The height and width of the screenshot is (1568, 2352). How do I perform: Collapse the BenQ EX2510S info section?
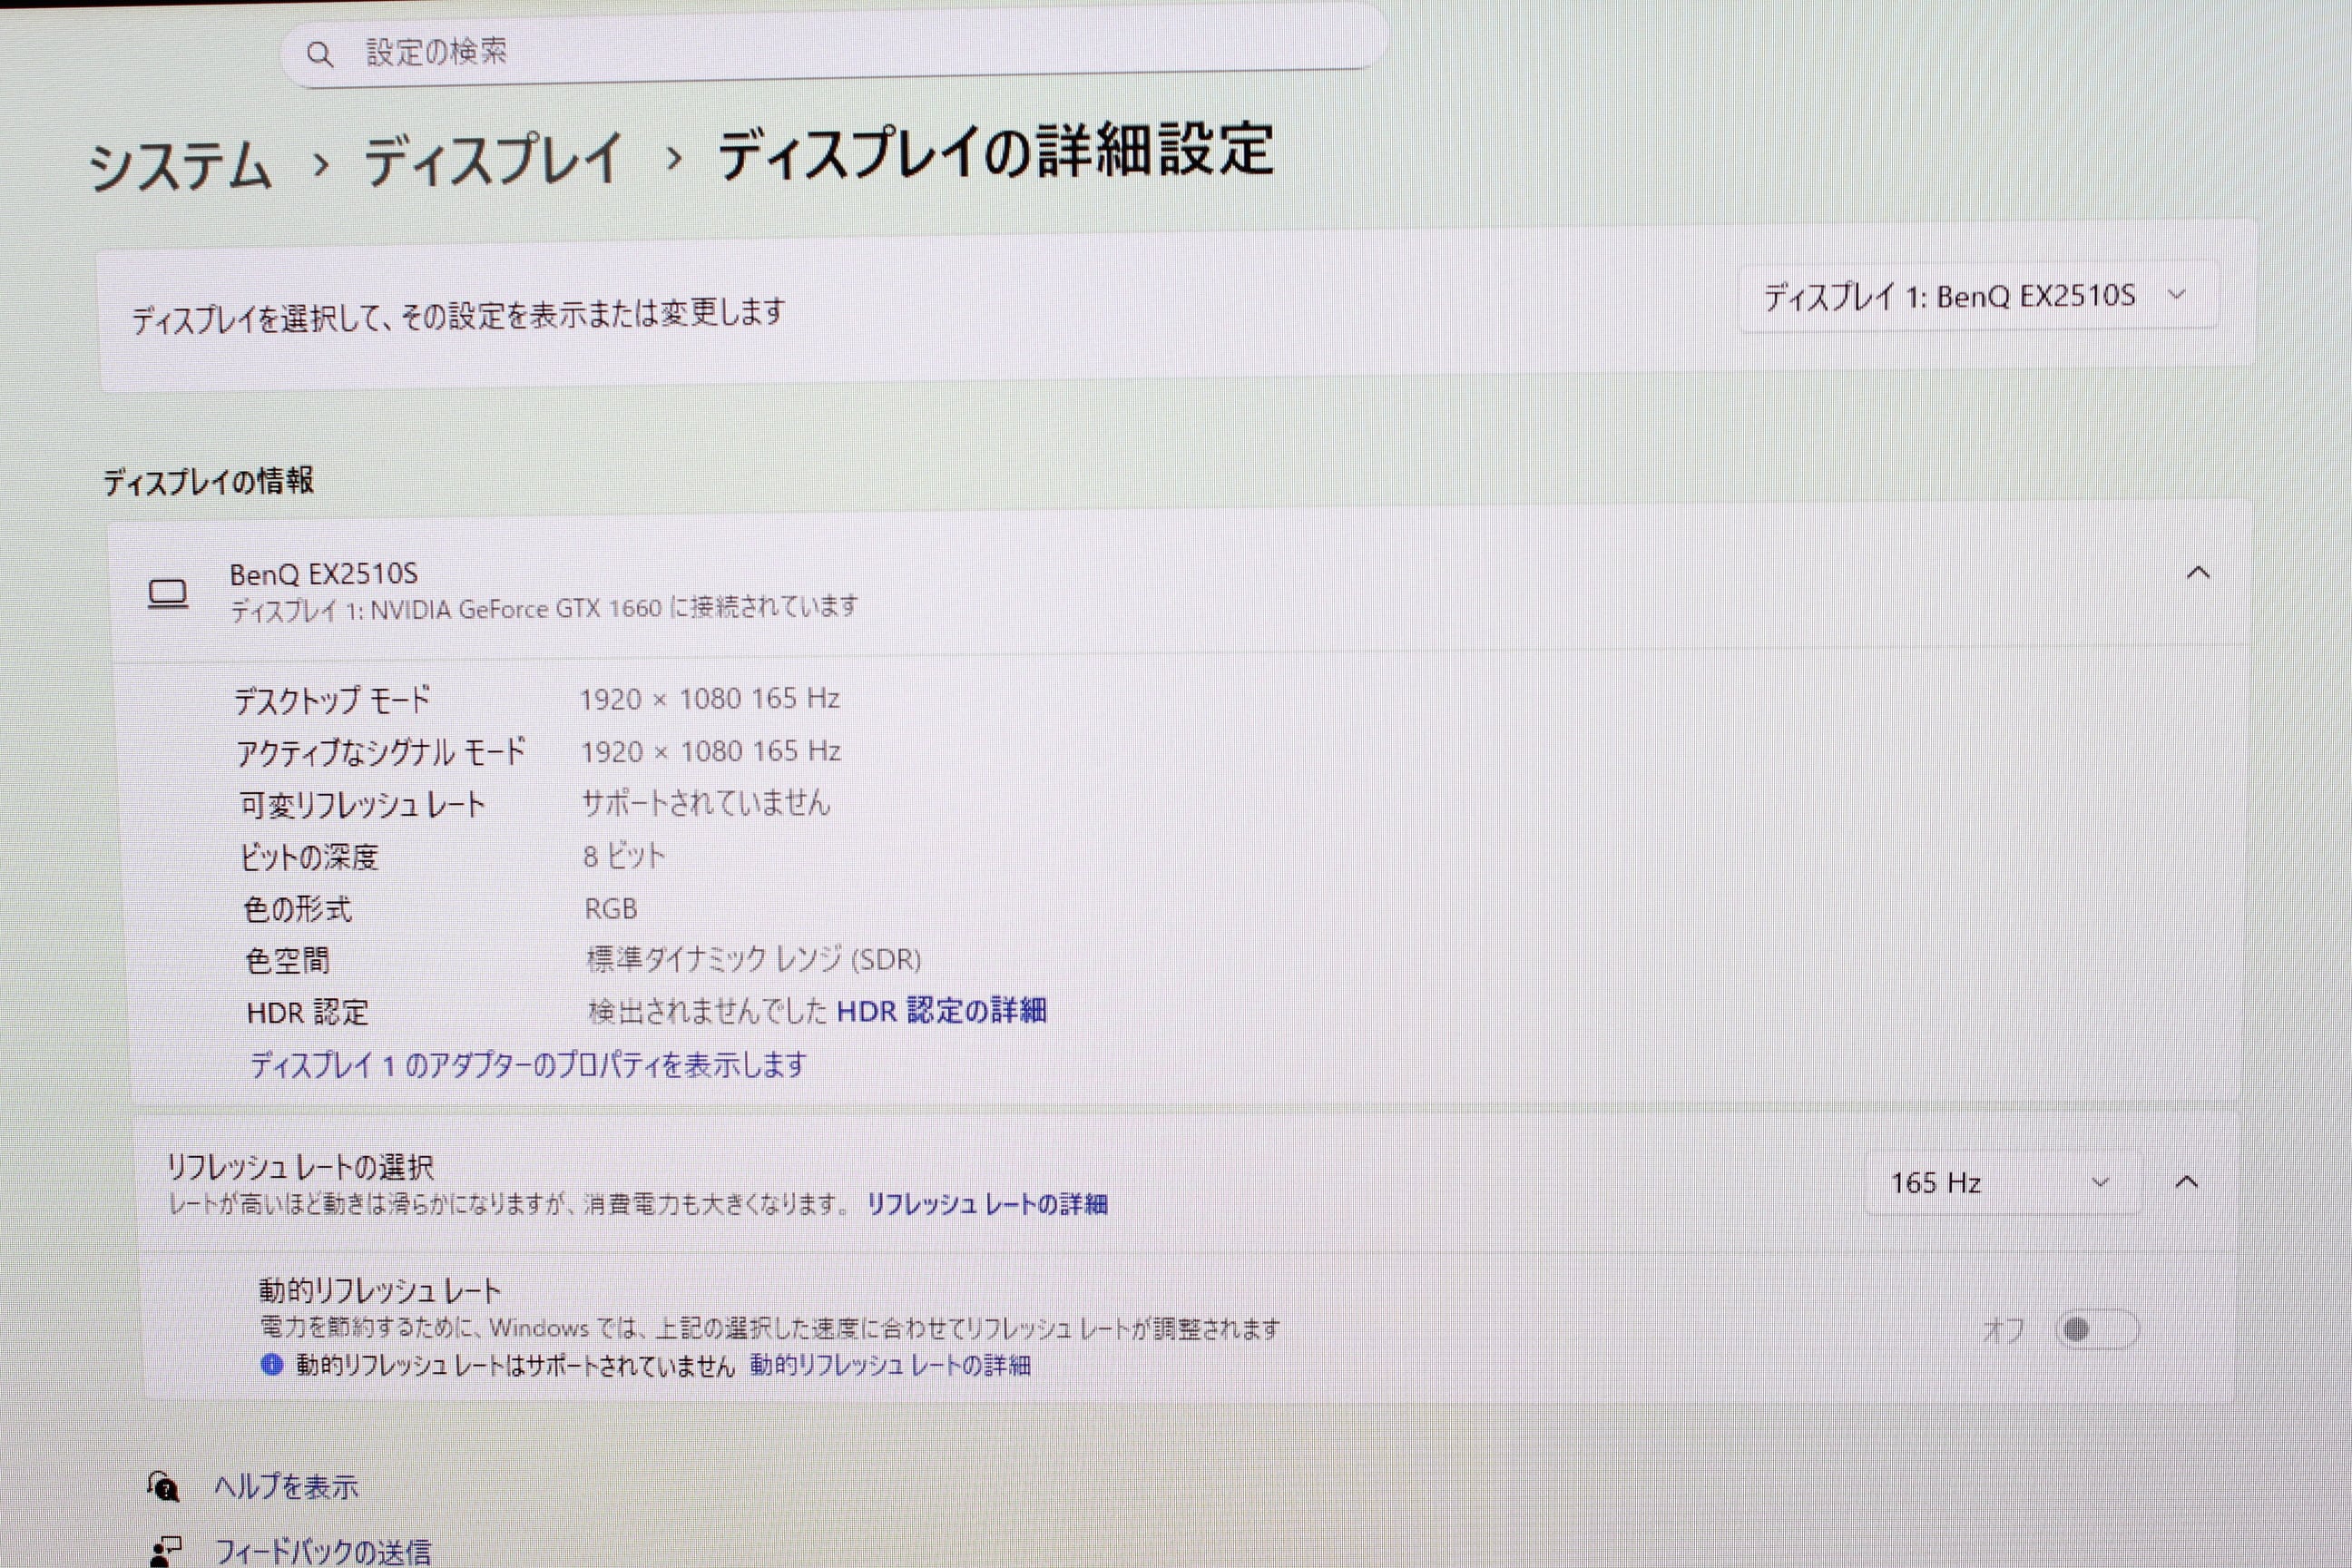pyautogui.click(x=2198, y=573)
